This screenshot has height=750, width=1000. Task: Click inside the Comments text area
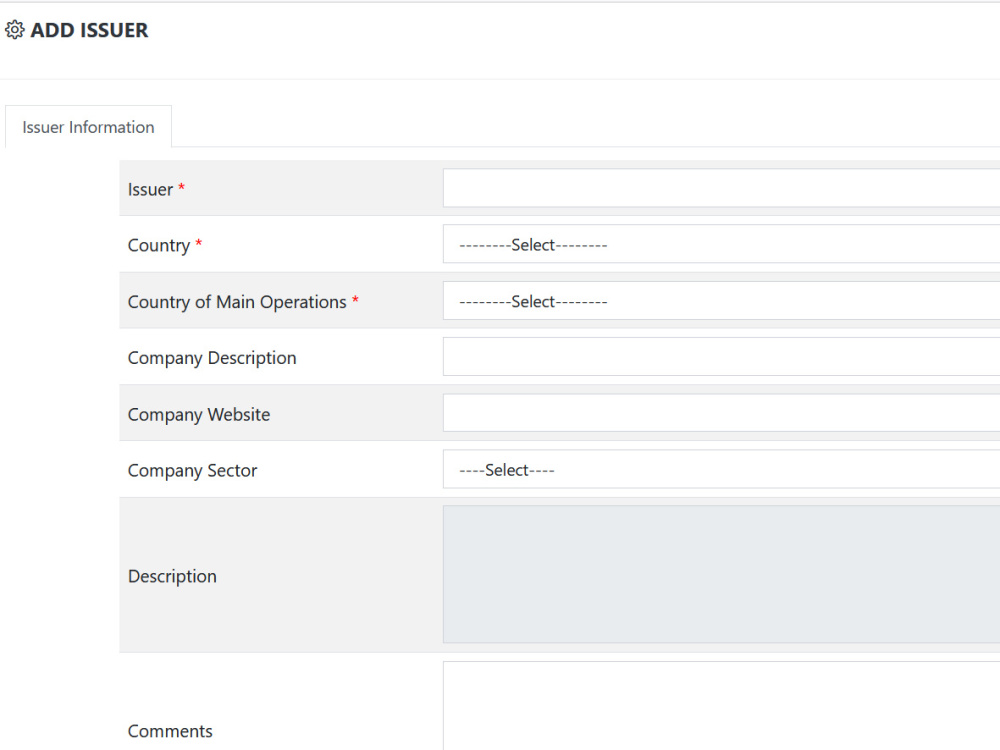pyautogui.click(x=721, y=706)
